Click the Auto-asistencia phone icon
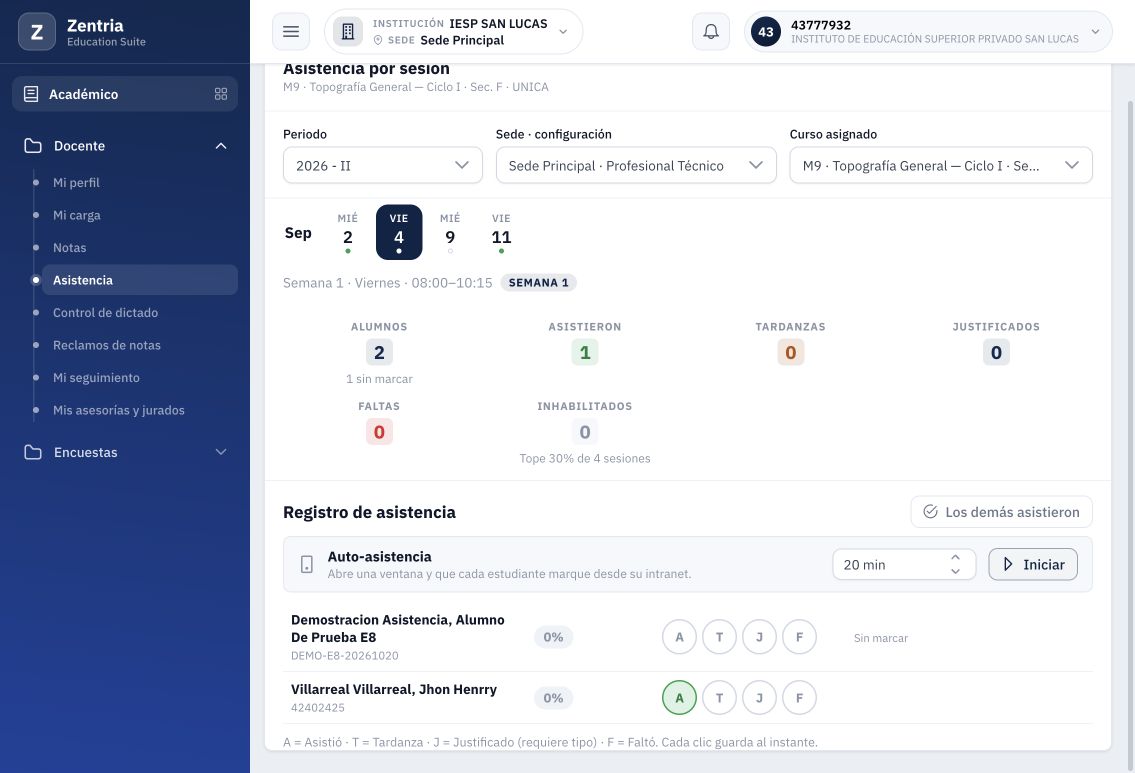 [x=307, y=565]
